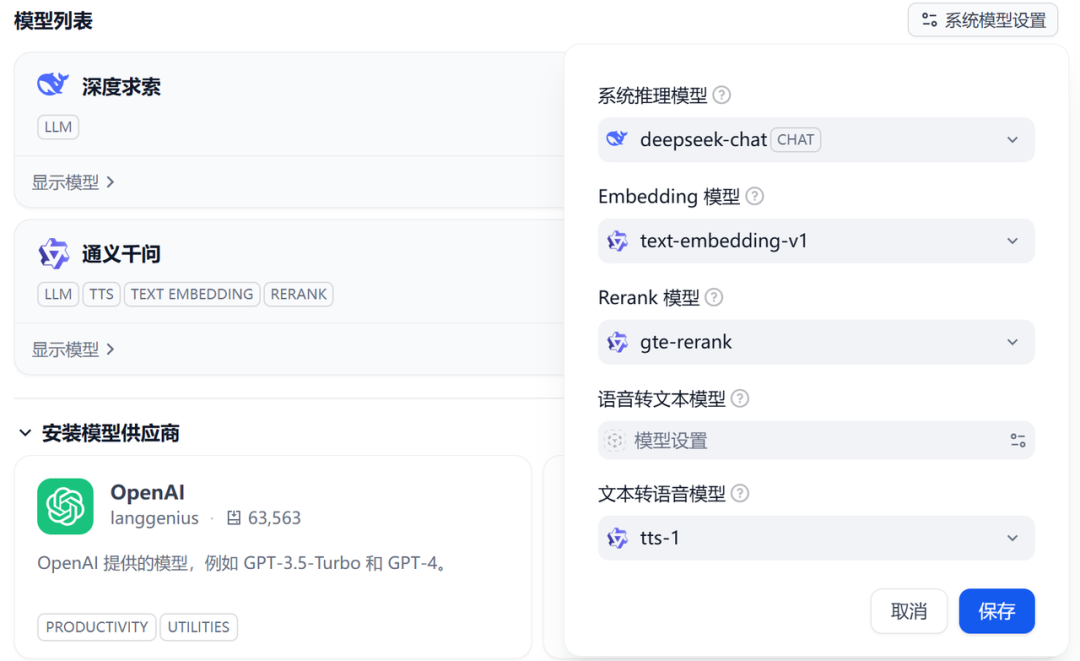Click the LLM tag under 深度求索
Image resolution: width=1080 pixels, height=661 pixels.
58,127
